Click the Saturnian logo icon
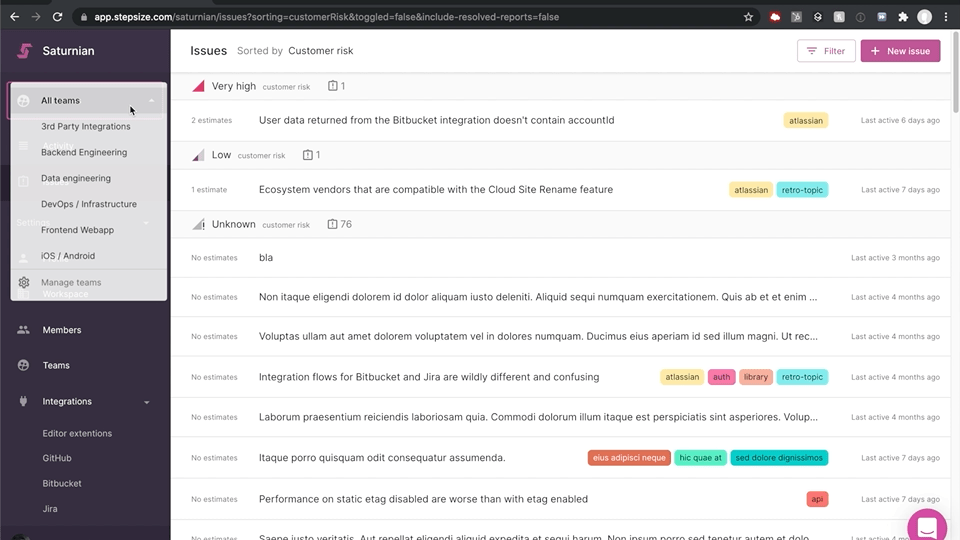This screenshot has height=540, width=960. click(24, 51)
